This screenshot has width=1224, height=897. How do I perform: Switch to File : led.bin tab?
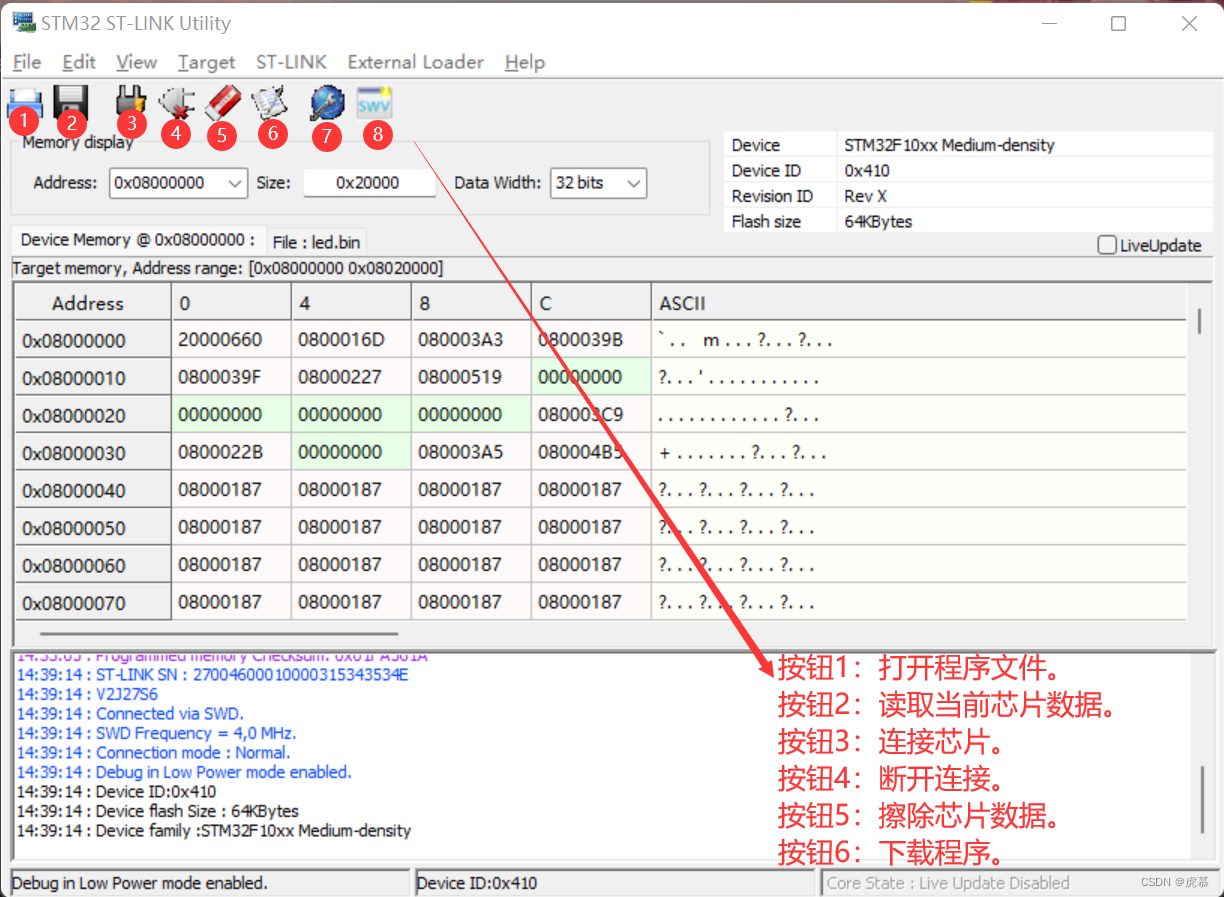tap(317, 241)
